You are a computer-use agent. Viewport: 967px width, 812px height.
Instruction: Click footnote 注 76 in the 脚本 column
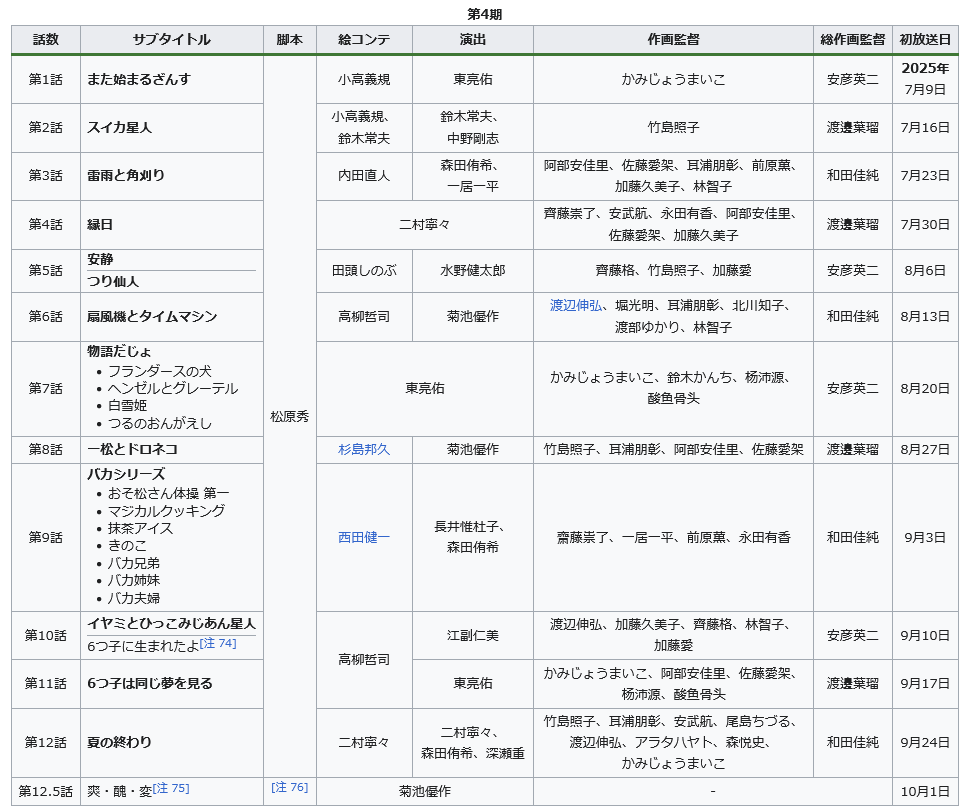point(290,788)
